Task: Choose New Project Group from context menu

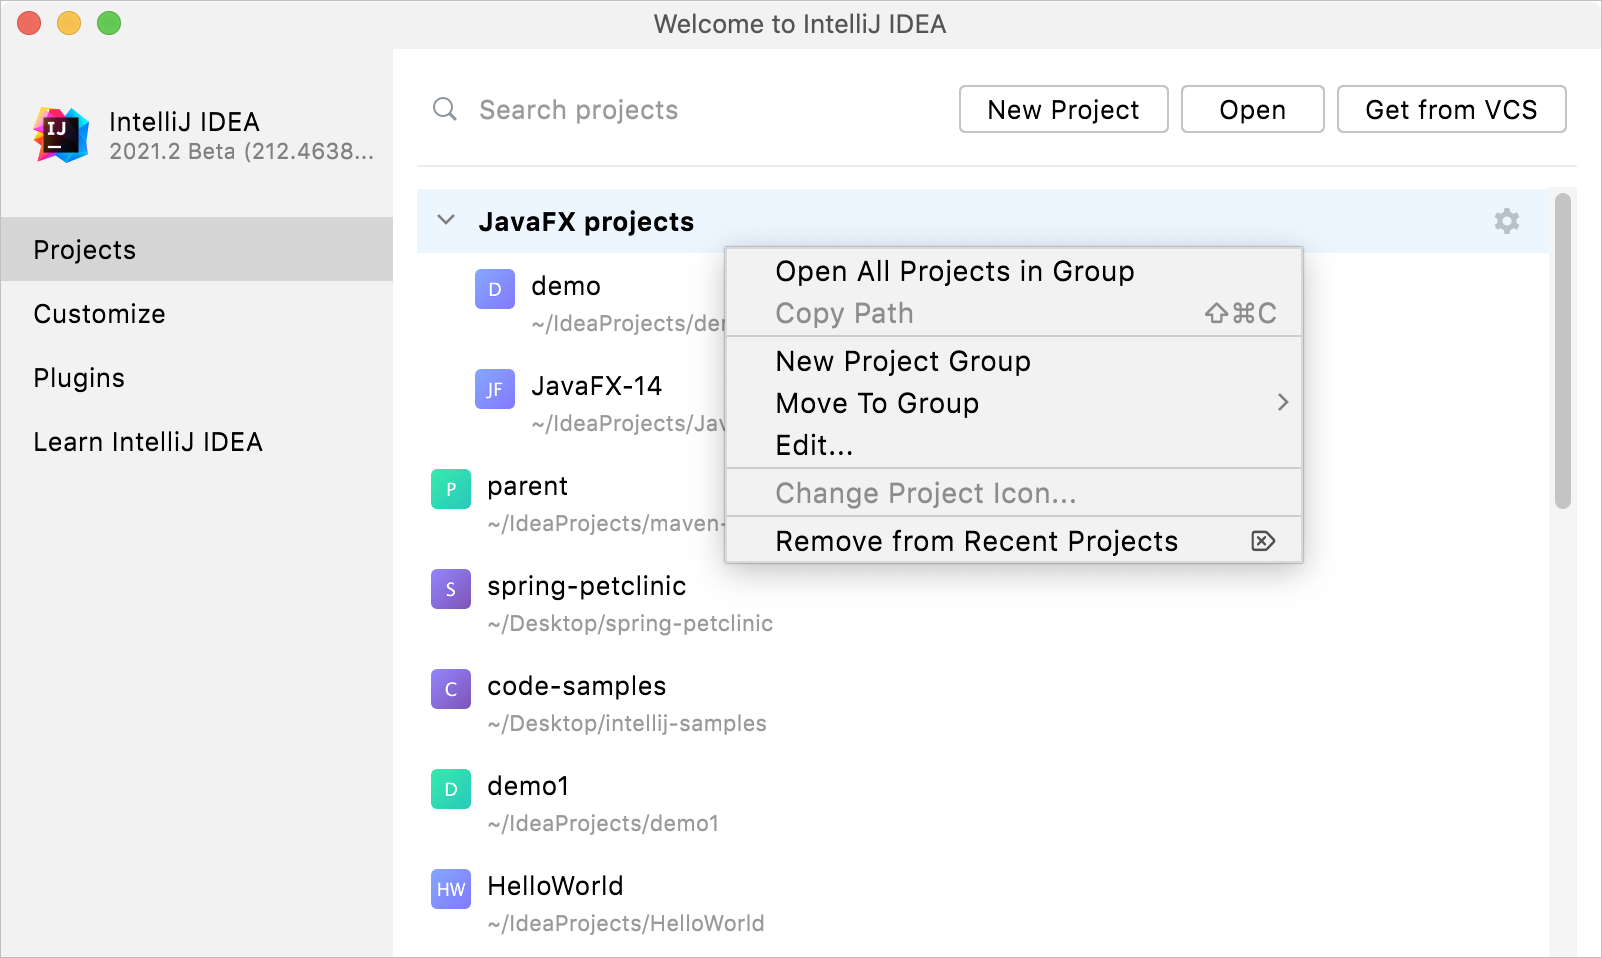Action: tap(903, 361)
